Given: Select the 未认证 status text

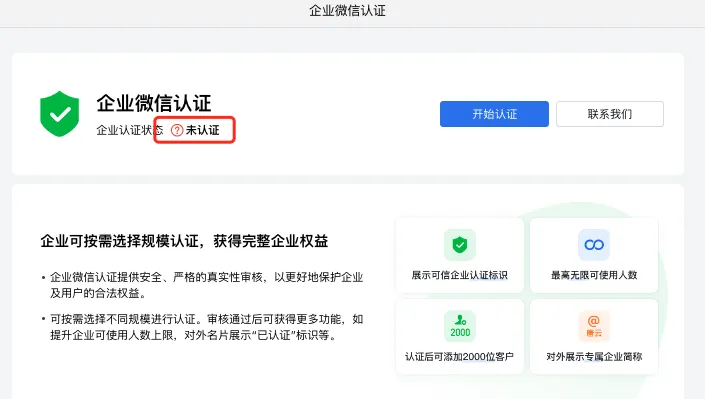Looking at the screenshot, I should 203,130.
